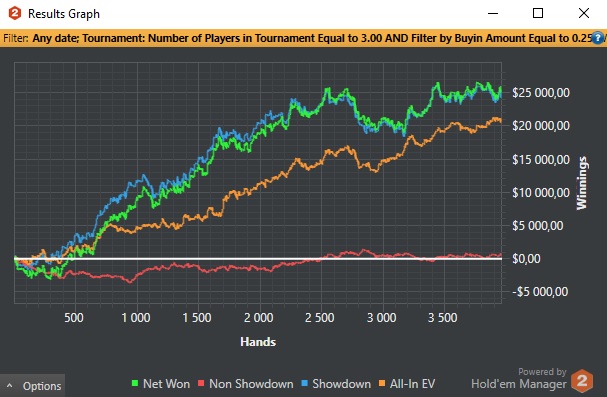
Task: Expand the Options panel
Action: pos(33,385)
